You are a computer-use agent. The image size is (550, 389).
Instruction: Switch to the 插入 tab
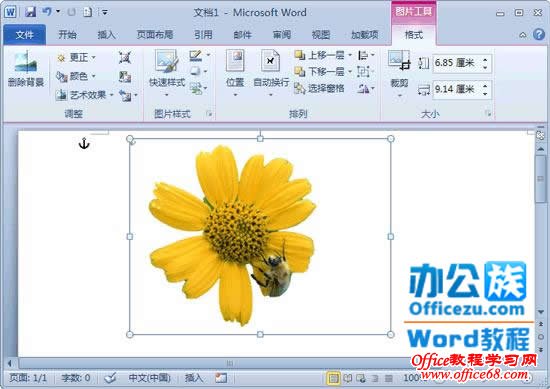pyautogui.click(x=106, y=34)
